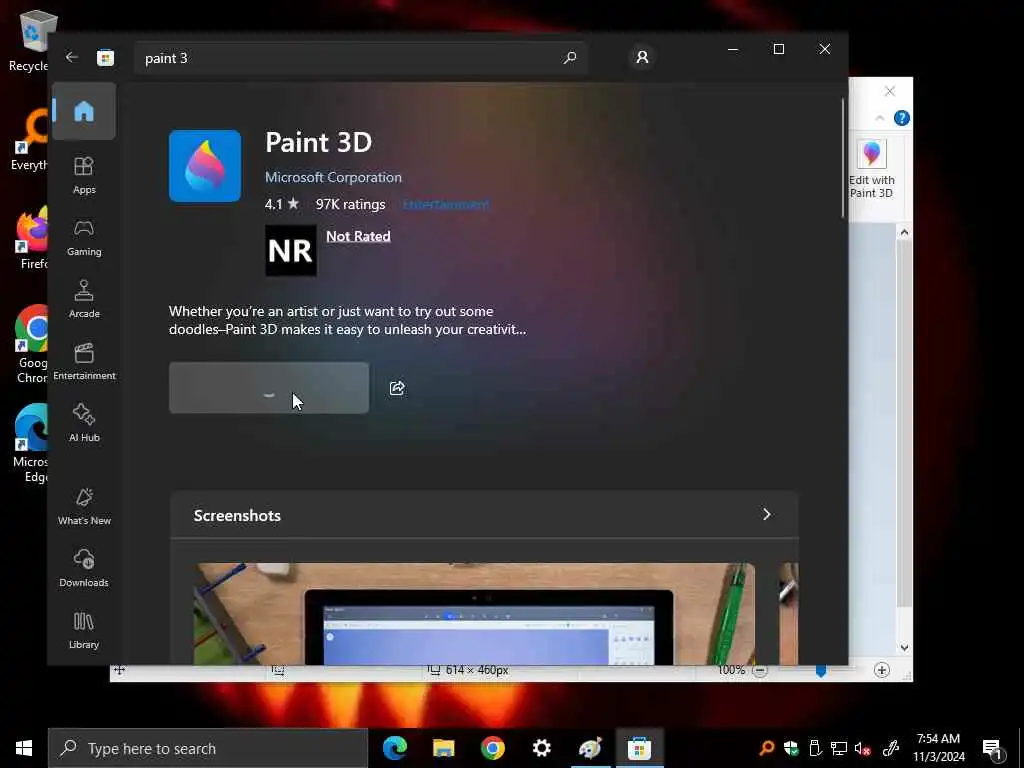Open Google Chrome from taskbar
The height and width of the screenshot is (768, 1024).
(x=492, y=748)
